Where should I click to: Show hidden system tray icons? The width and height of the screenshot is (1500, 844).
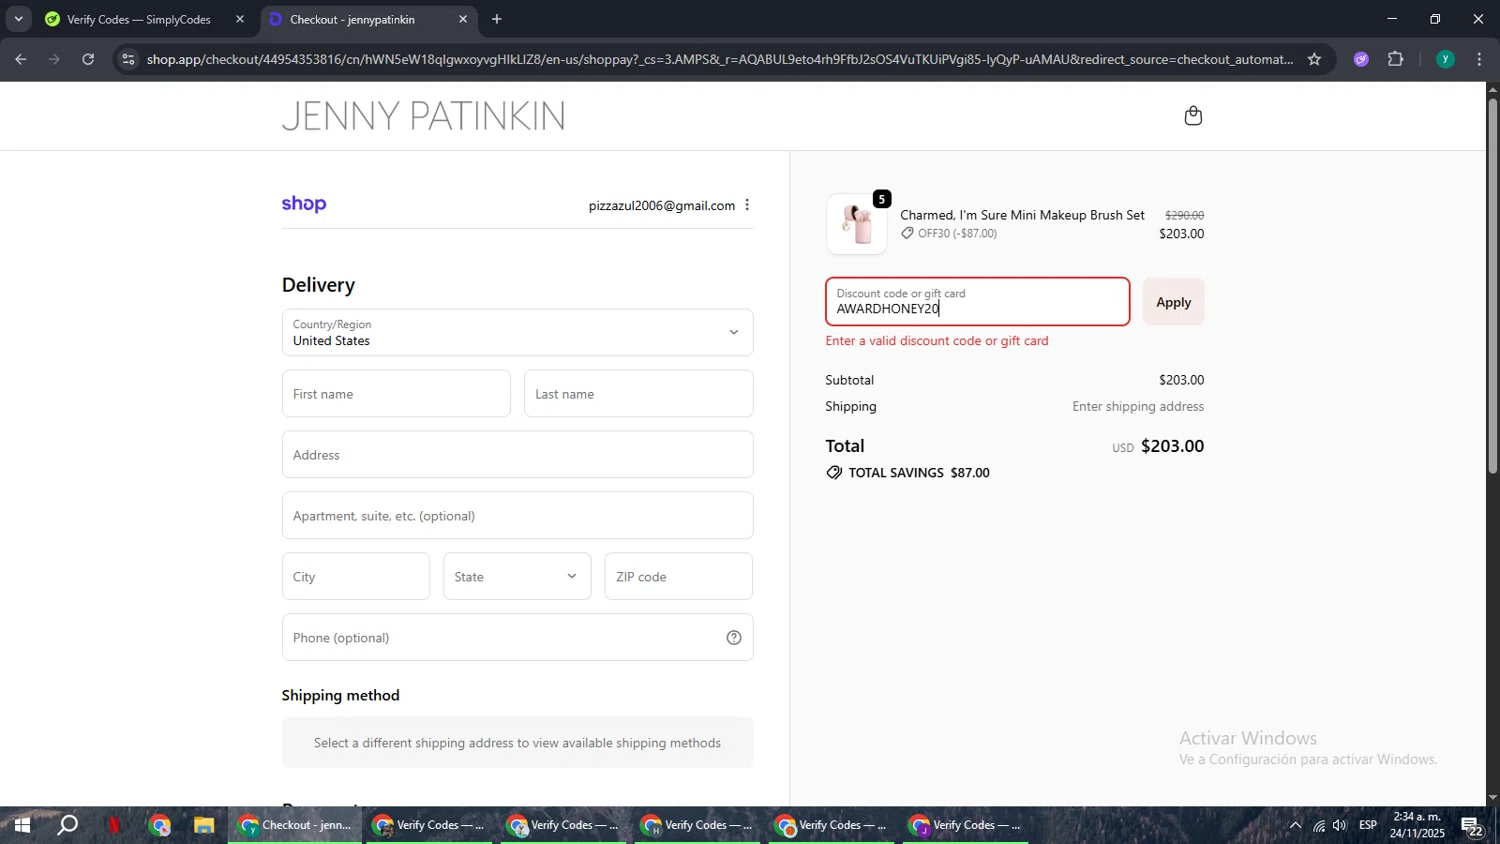[1295, 826]
